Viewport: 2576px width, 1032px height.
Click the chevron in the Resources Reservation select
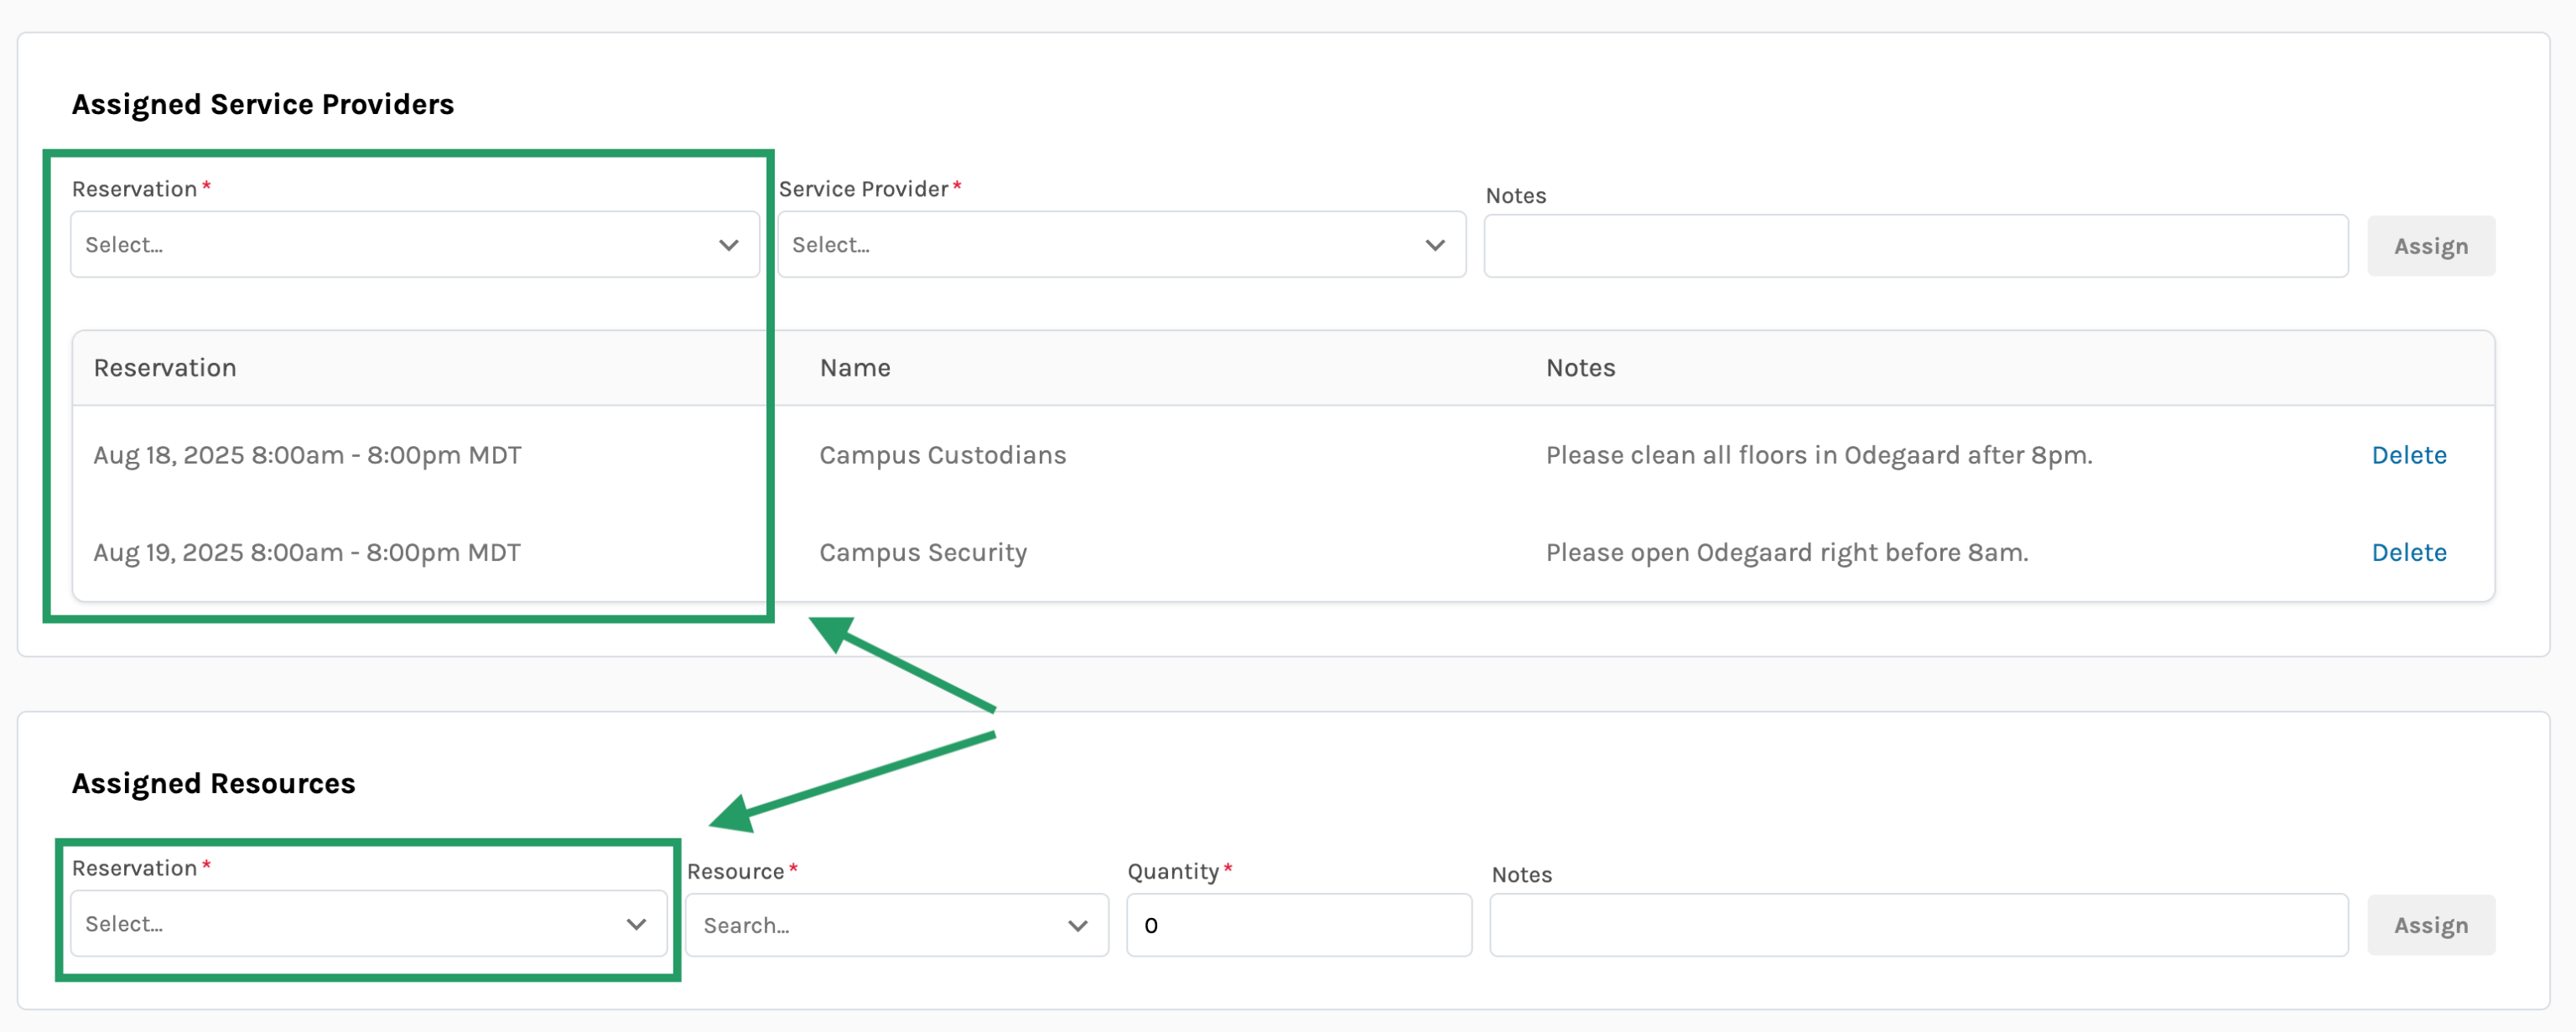(636, 924)
